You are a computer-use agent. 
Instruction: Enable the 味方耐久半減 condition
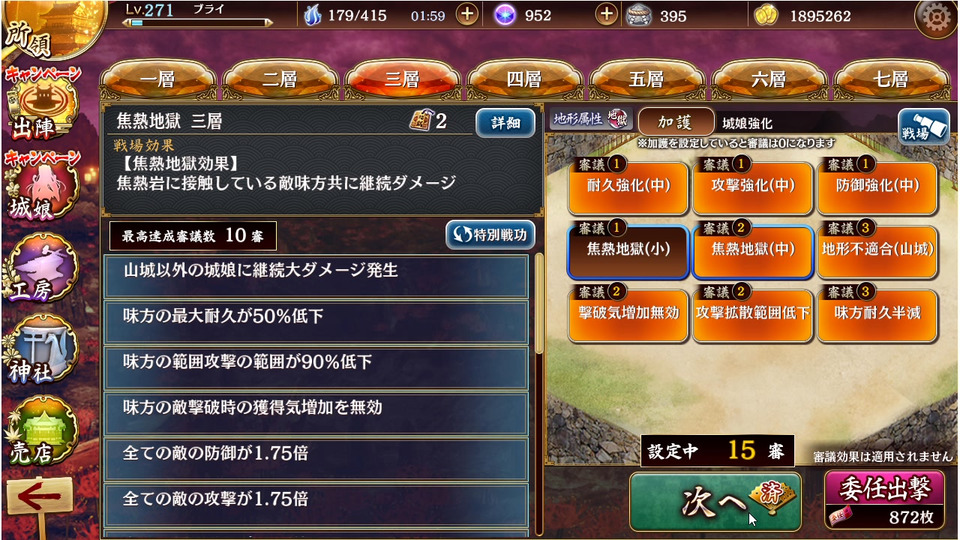tap(877, 314)
